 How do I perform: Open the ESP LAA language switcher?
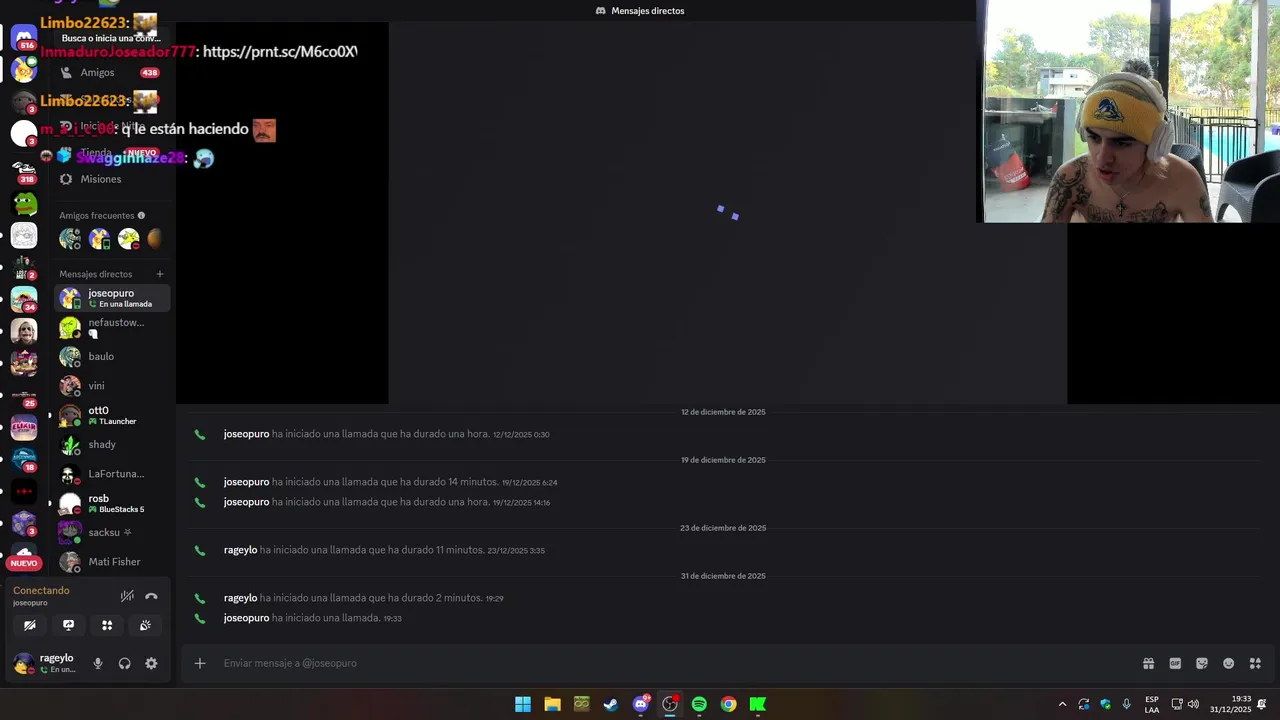click(x=1152, y=704)
